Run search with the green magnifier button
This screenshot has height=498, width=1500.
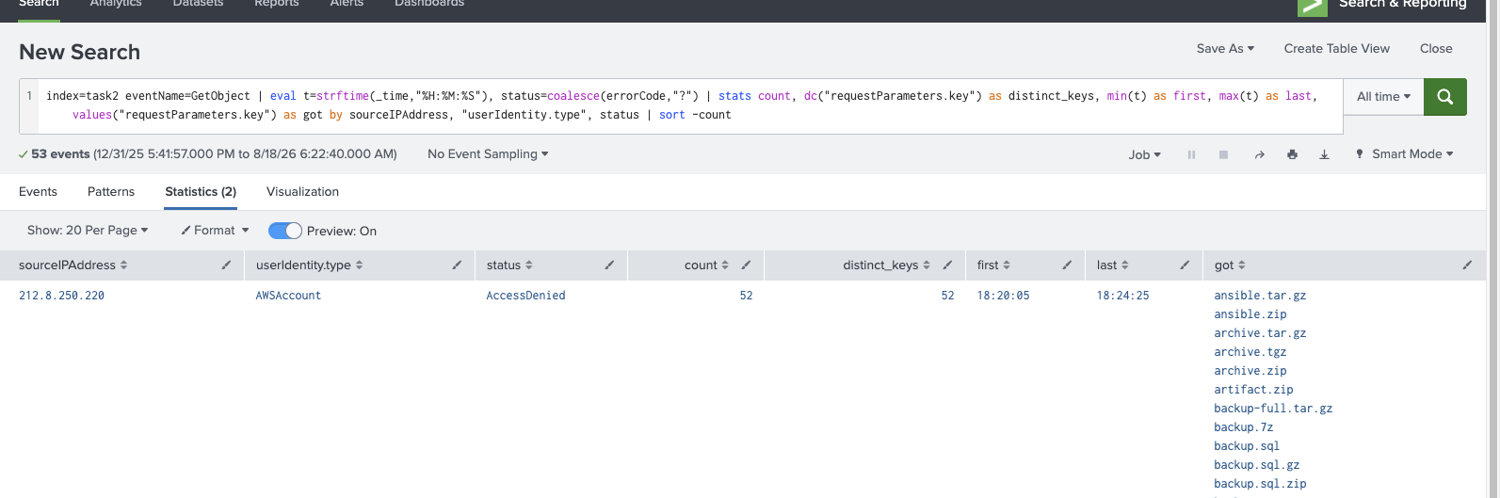[1445, 97]
